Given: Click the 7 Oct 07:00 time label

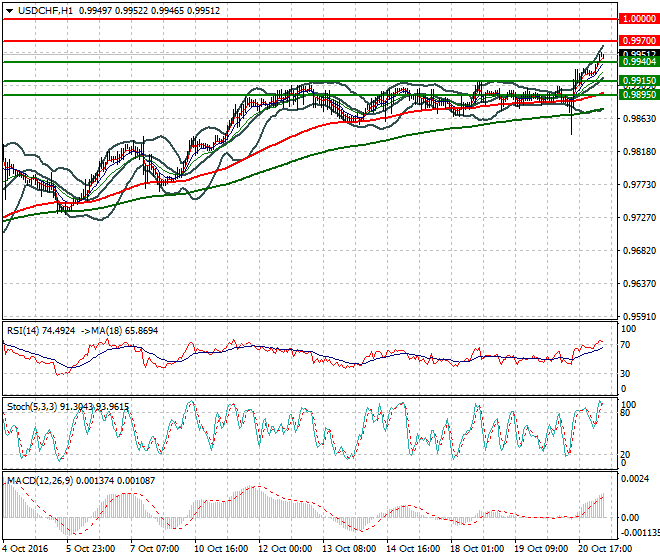Looking at the screenshot, I should (x=154, y=549).
